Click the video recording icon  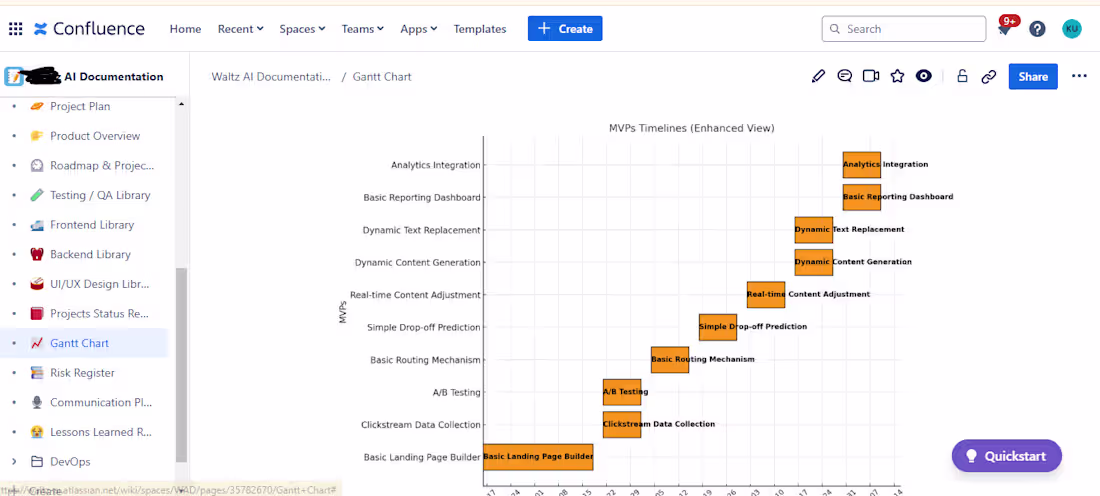[871, 76]
